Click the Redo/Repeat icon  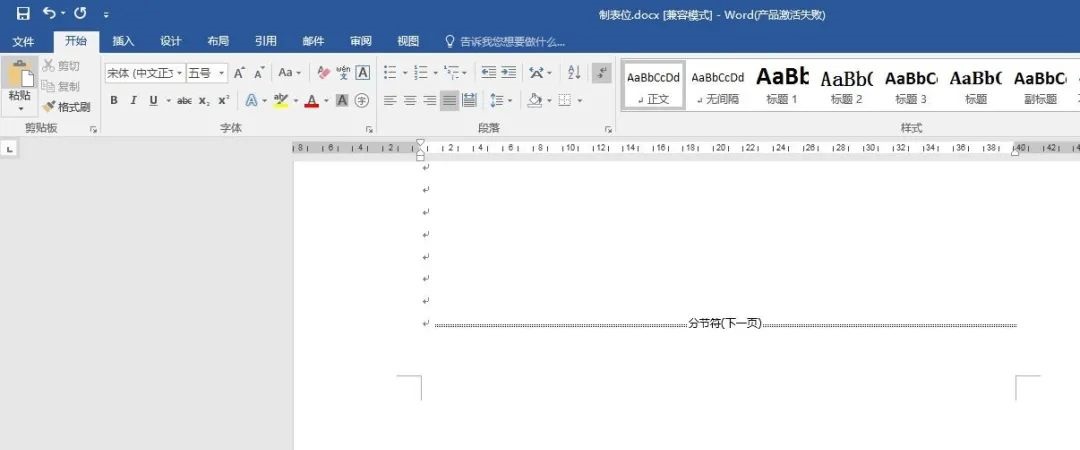point(80,13)
